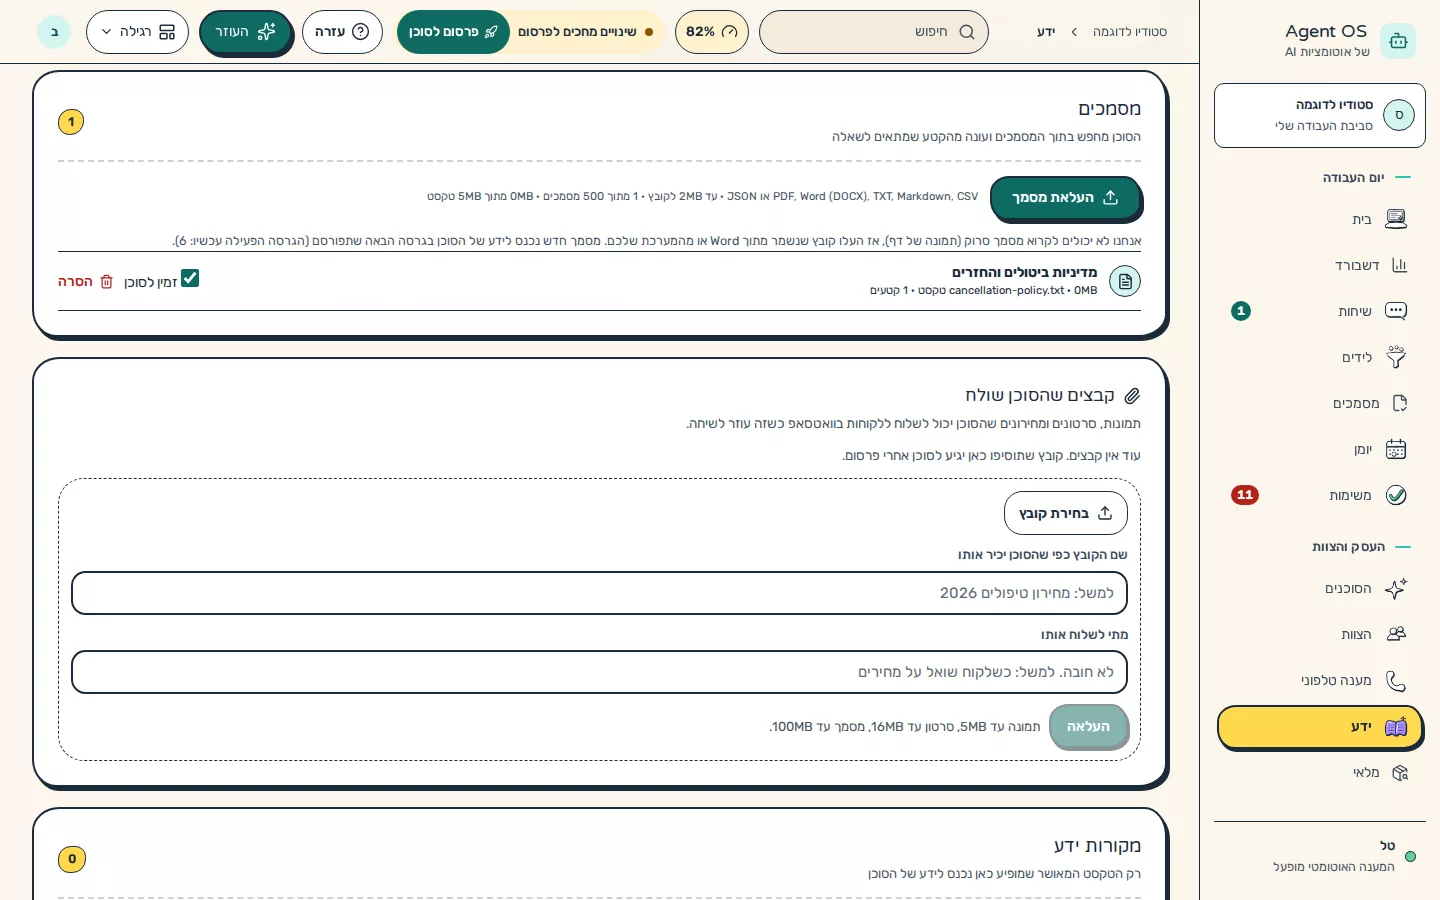1440x900 pixels.
Task: Uncheck the זמין לסוכן checkbox
Action: tap(190, 278)
